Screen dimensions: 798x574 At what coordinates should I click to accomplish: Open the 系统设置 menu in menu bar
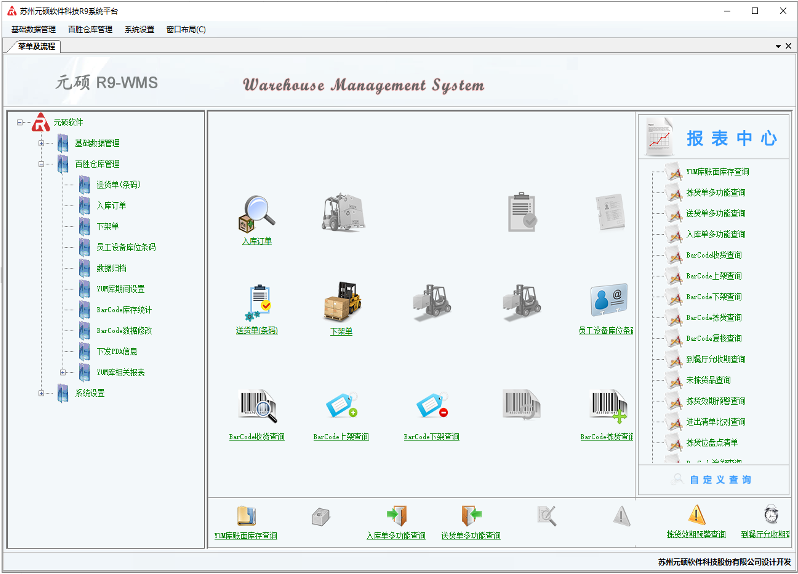point(139,29)
